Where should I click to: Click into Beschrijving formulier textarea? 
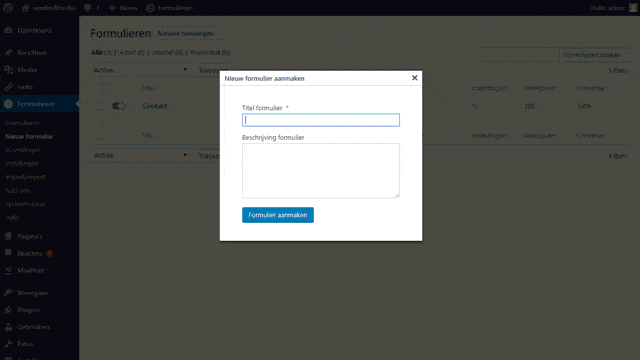click(x=321, y=171)
